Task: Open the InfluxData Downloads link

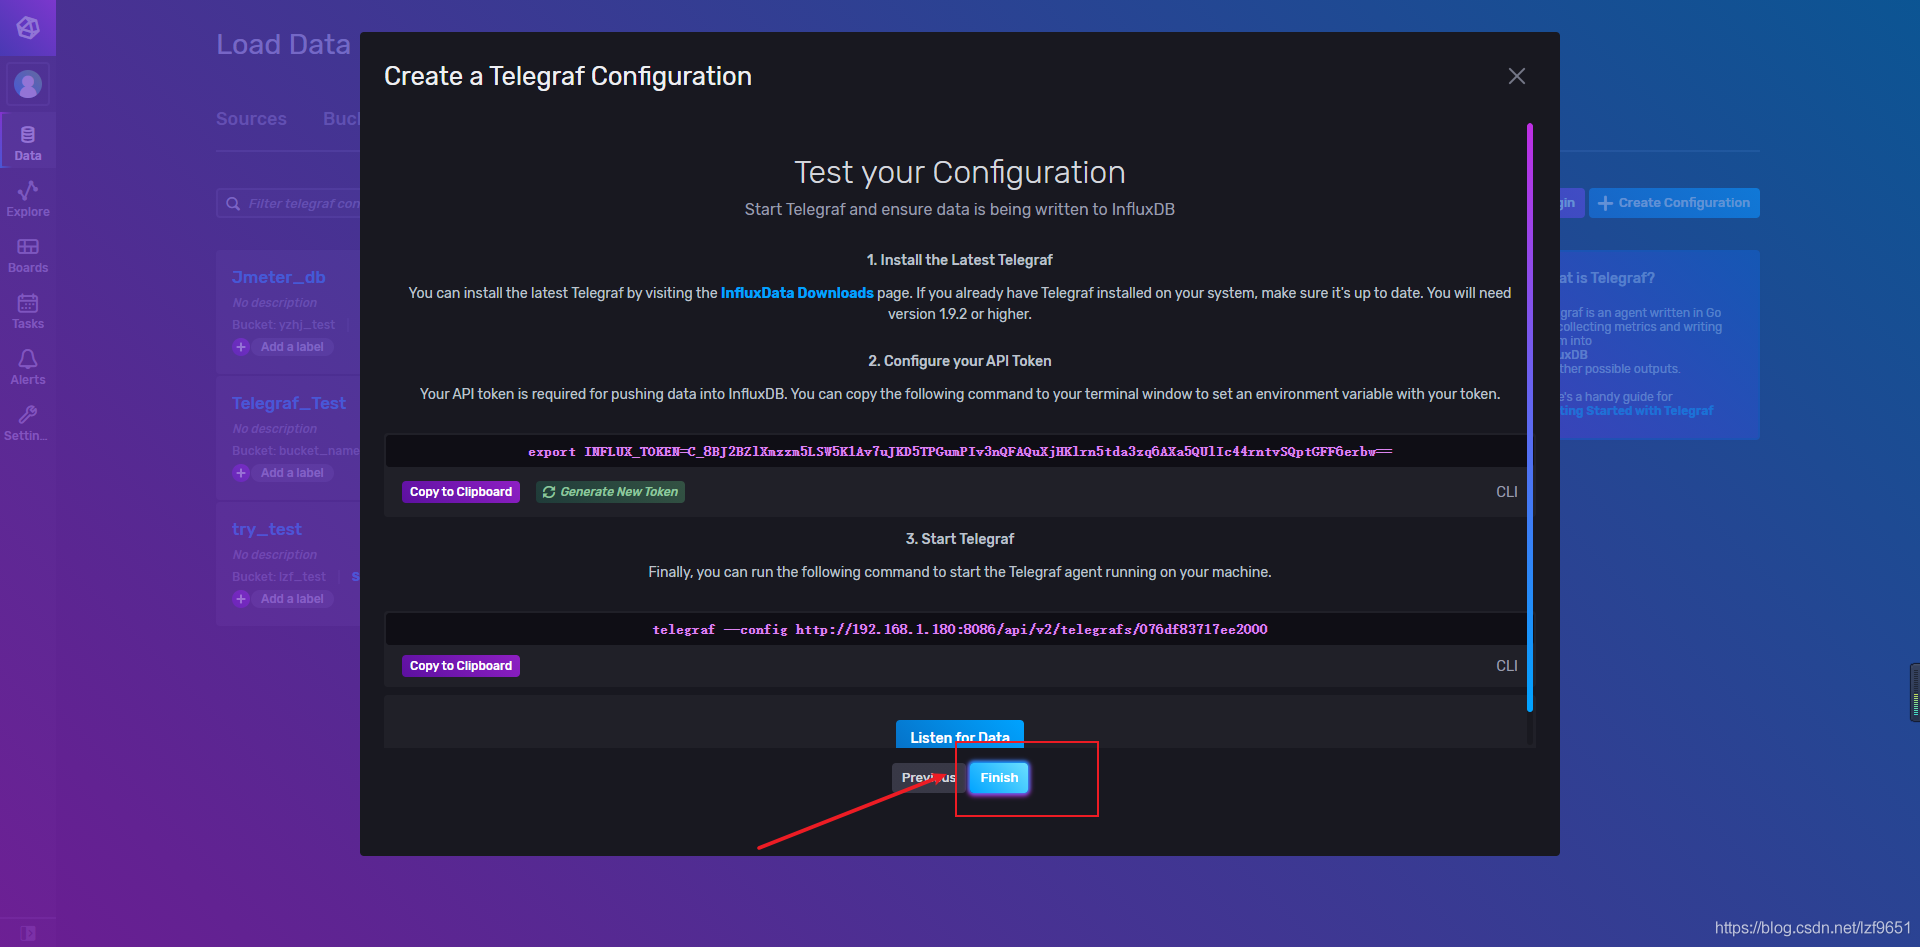Action: (797, 293)
